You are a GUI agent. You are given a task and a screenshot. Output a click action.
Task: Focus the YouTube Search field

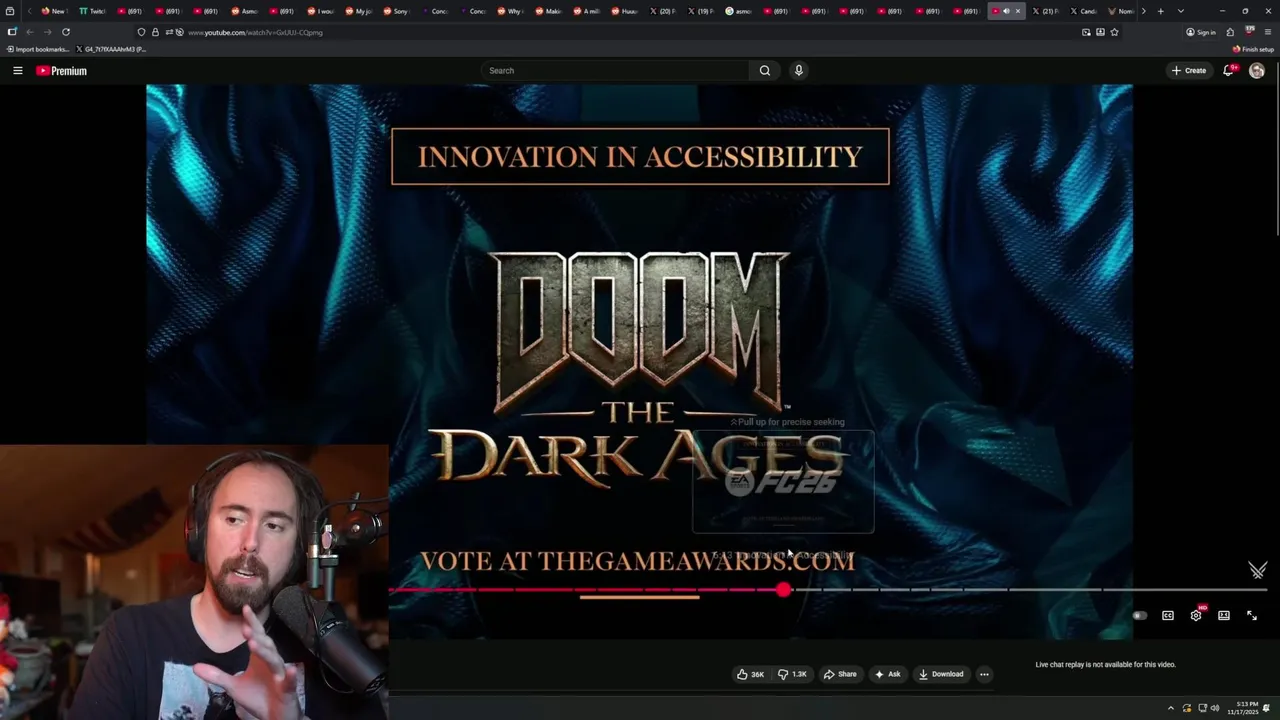click(x=615, y=71)
